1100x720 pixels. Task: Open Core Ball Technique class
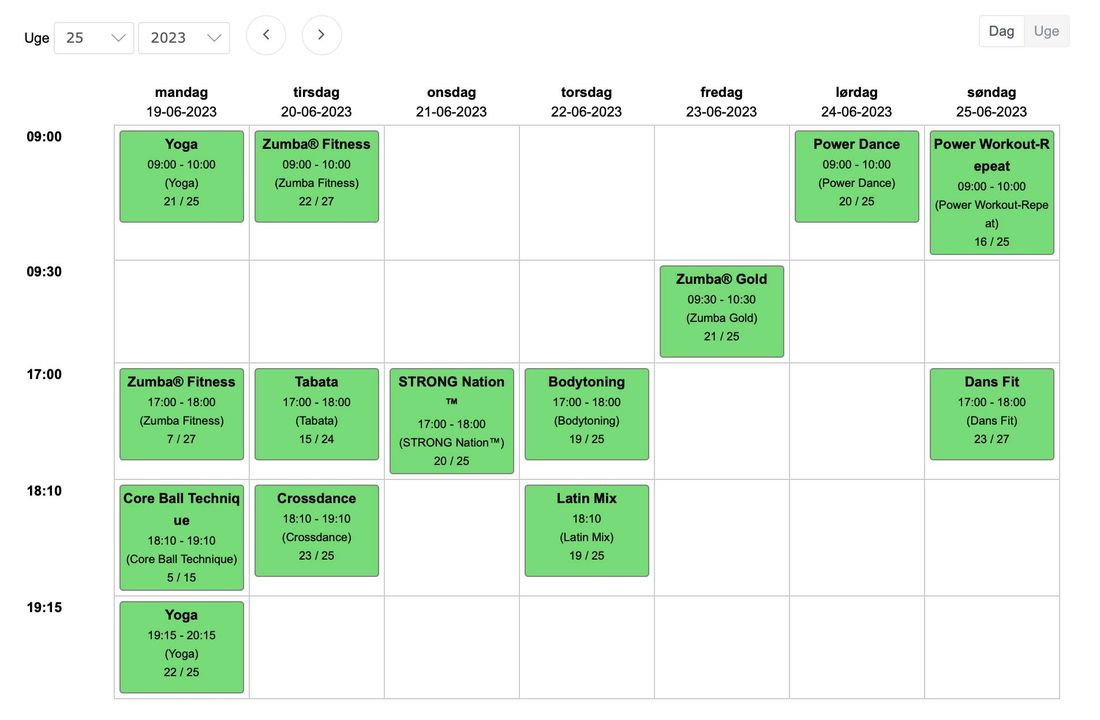182,538
